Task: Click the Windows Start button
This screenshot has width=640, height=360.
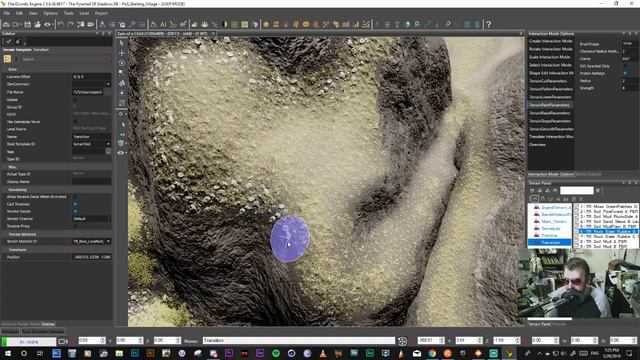Action: [8, 353]
